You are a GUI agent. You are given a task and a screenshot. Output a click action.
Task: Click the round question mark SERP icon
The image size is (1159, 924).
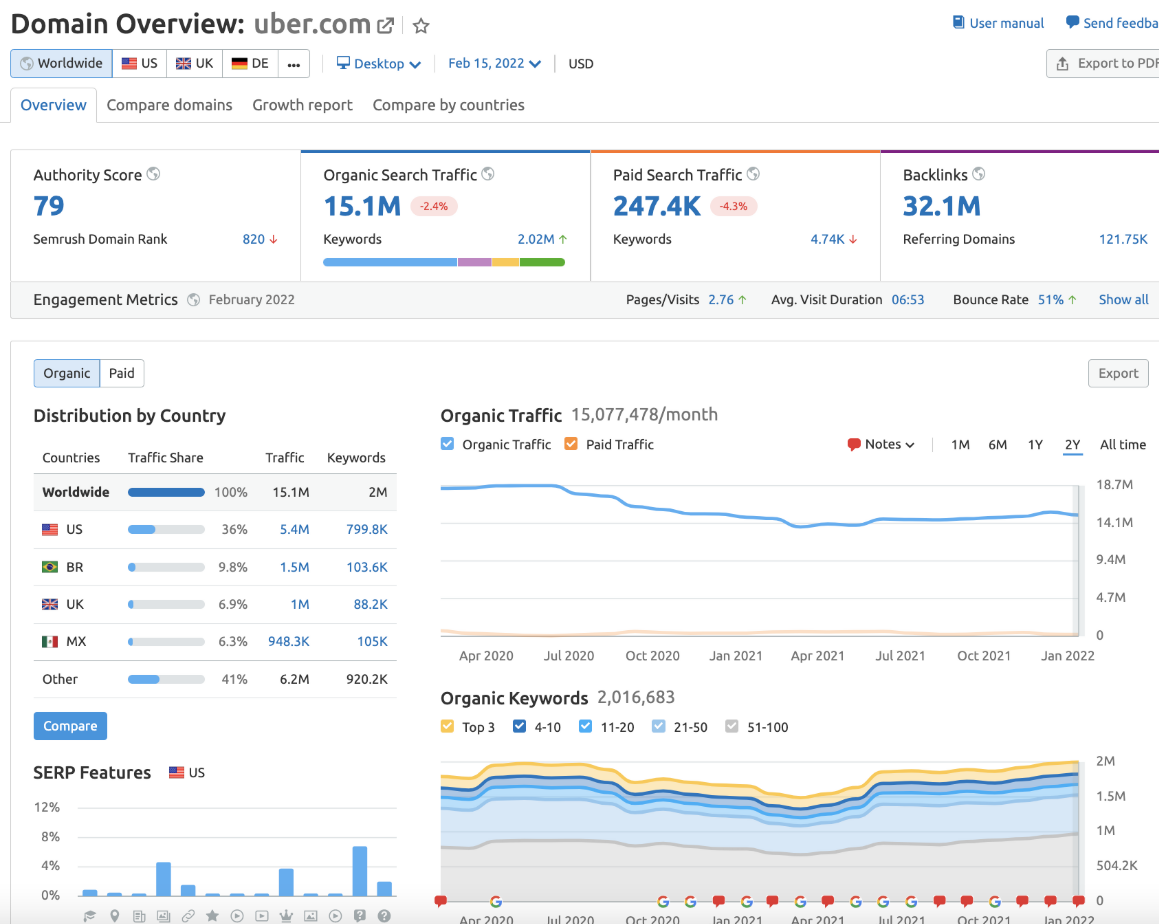(384, 916)
